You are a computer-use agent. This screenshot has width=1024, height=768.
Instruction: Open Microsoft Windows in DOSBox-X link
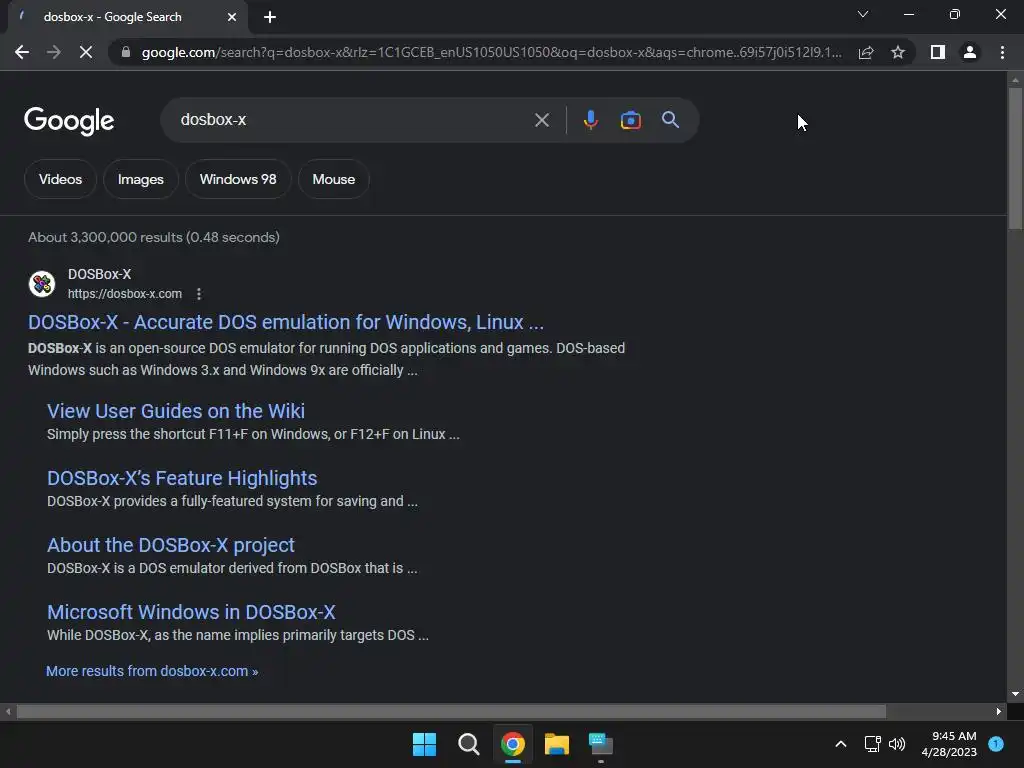pos(191,612)
